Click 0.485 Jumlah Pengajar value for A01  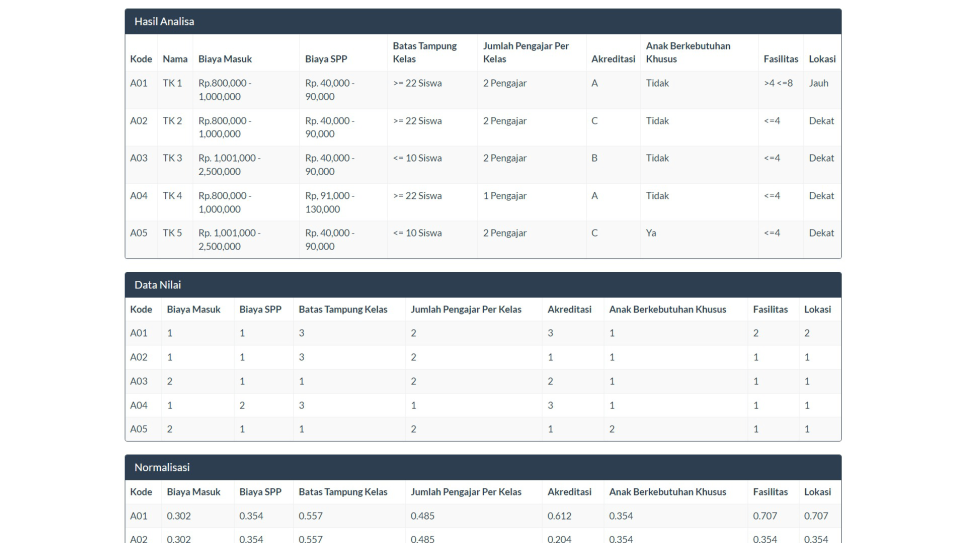coord(423,516)
